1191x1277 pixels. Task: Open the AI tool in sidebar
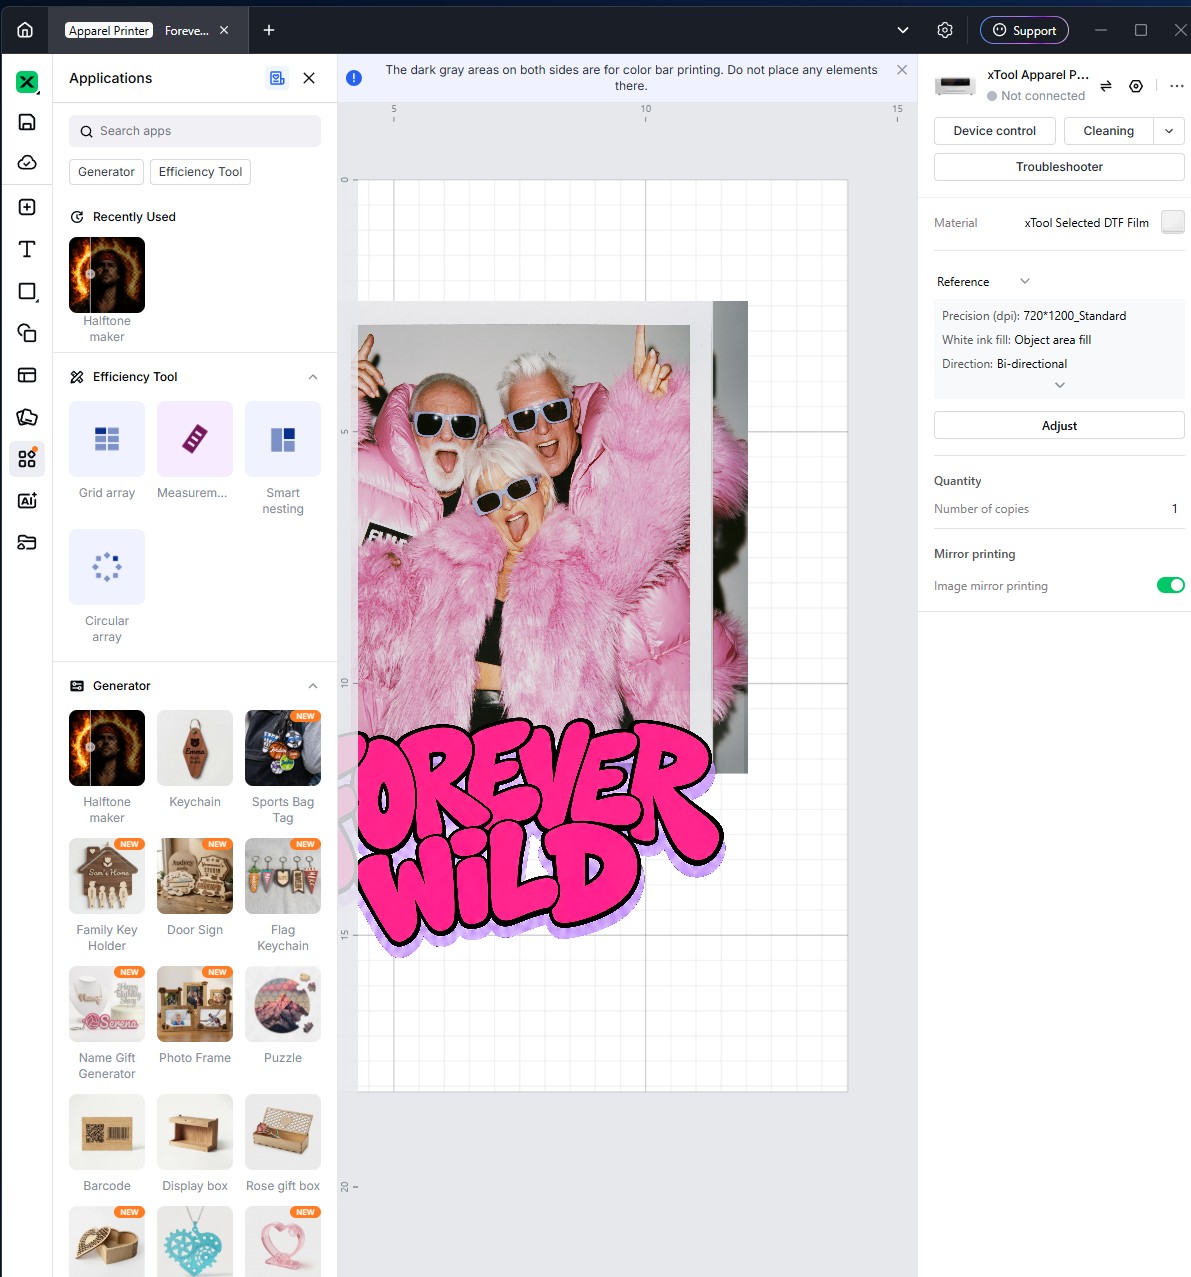pyautogui.click(x=27, y=500)
